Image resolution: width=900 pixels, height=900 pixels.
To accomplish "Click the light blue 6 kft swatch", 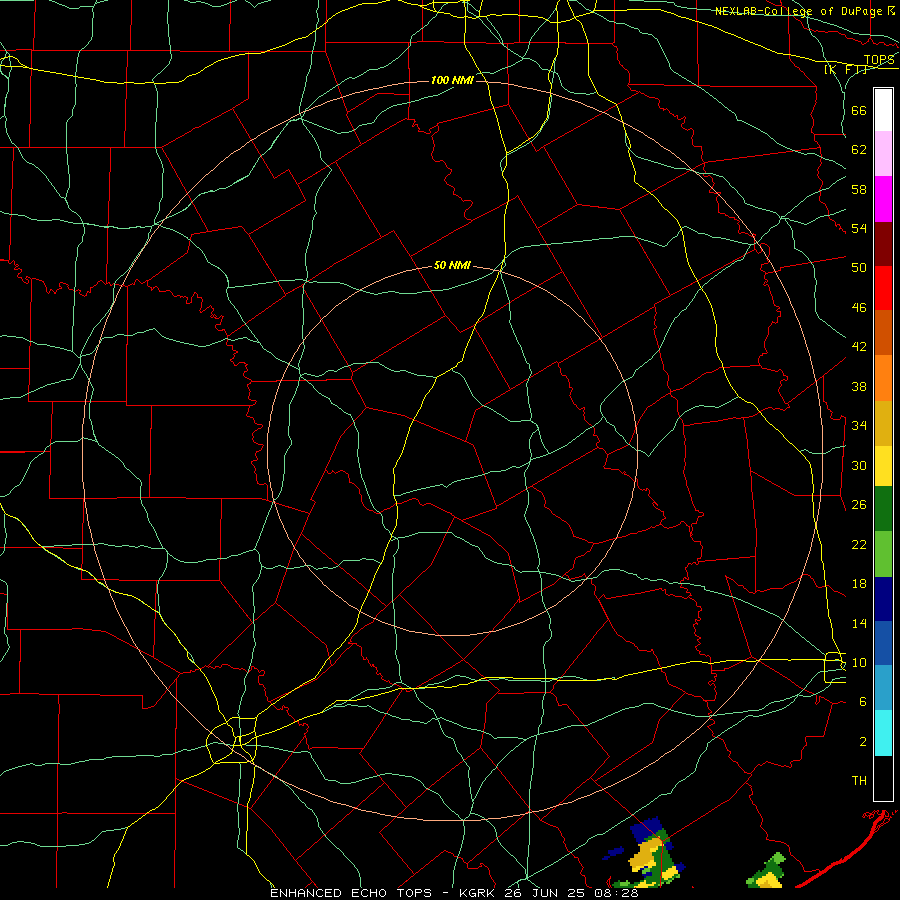I will (x=883, y=688).
